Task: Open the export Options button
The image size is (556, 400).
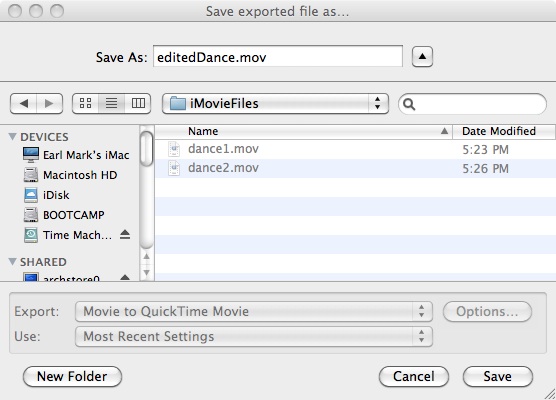Action: tap(487, 311)
